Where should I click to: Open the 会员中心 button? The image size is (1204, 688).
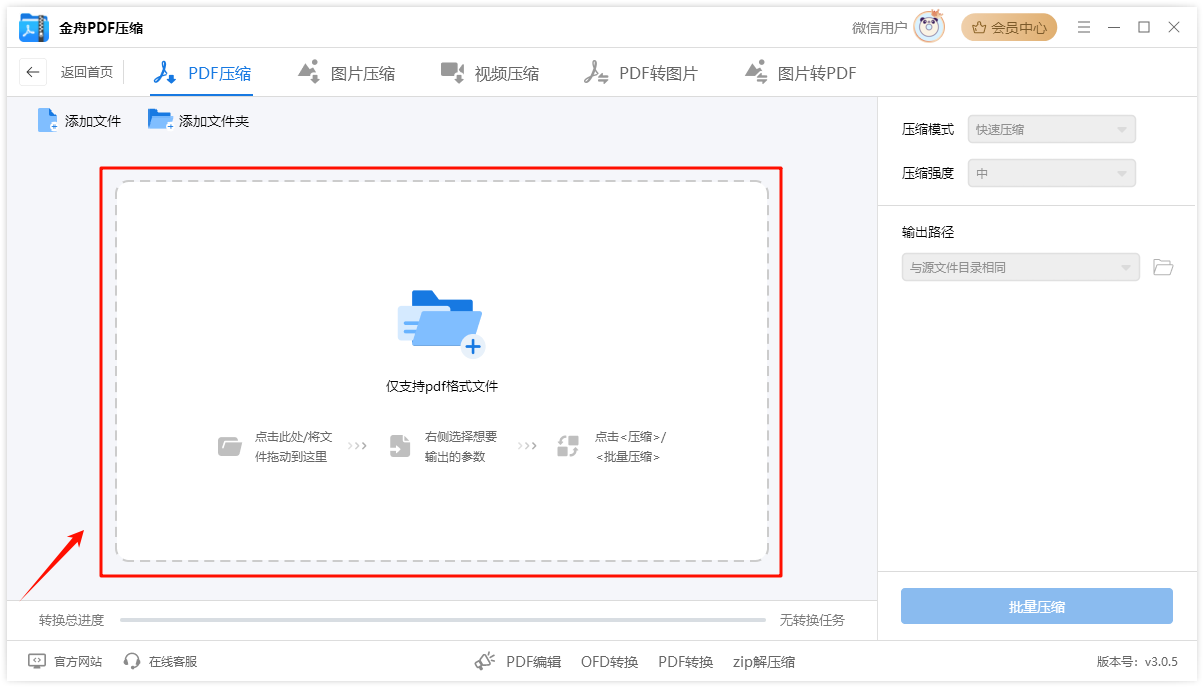1009,28
